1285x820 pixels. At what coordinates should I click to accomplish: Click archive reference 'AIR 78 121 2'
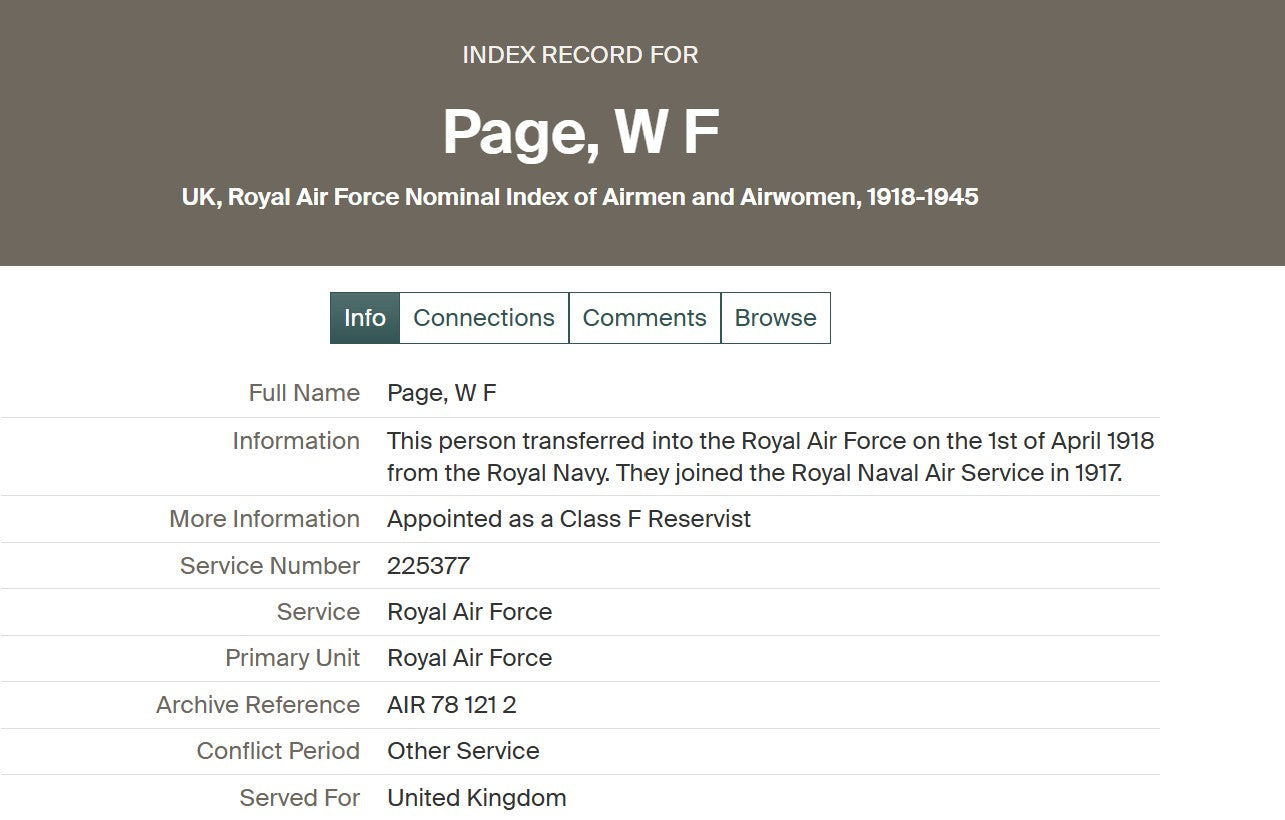[451, 705]
